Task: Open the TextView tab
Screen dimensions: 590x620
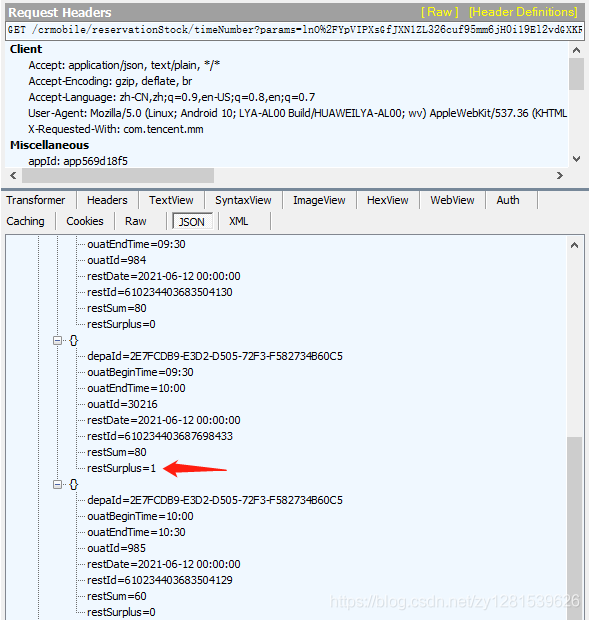Action: click(x=171, y=200)
